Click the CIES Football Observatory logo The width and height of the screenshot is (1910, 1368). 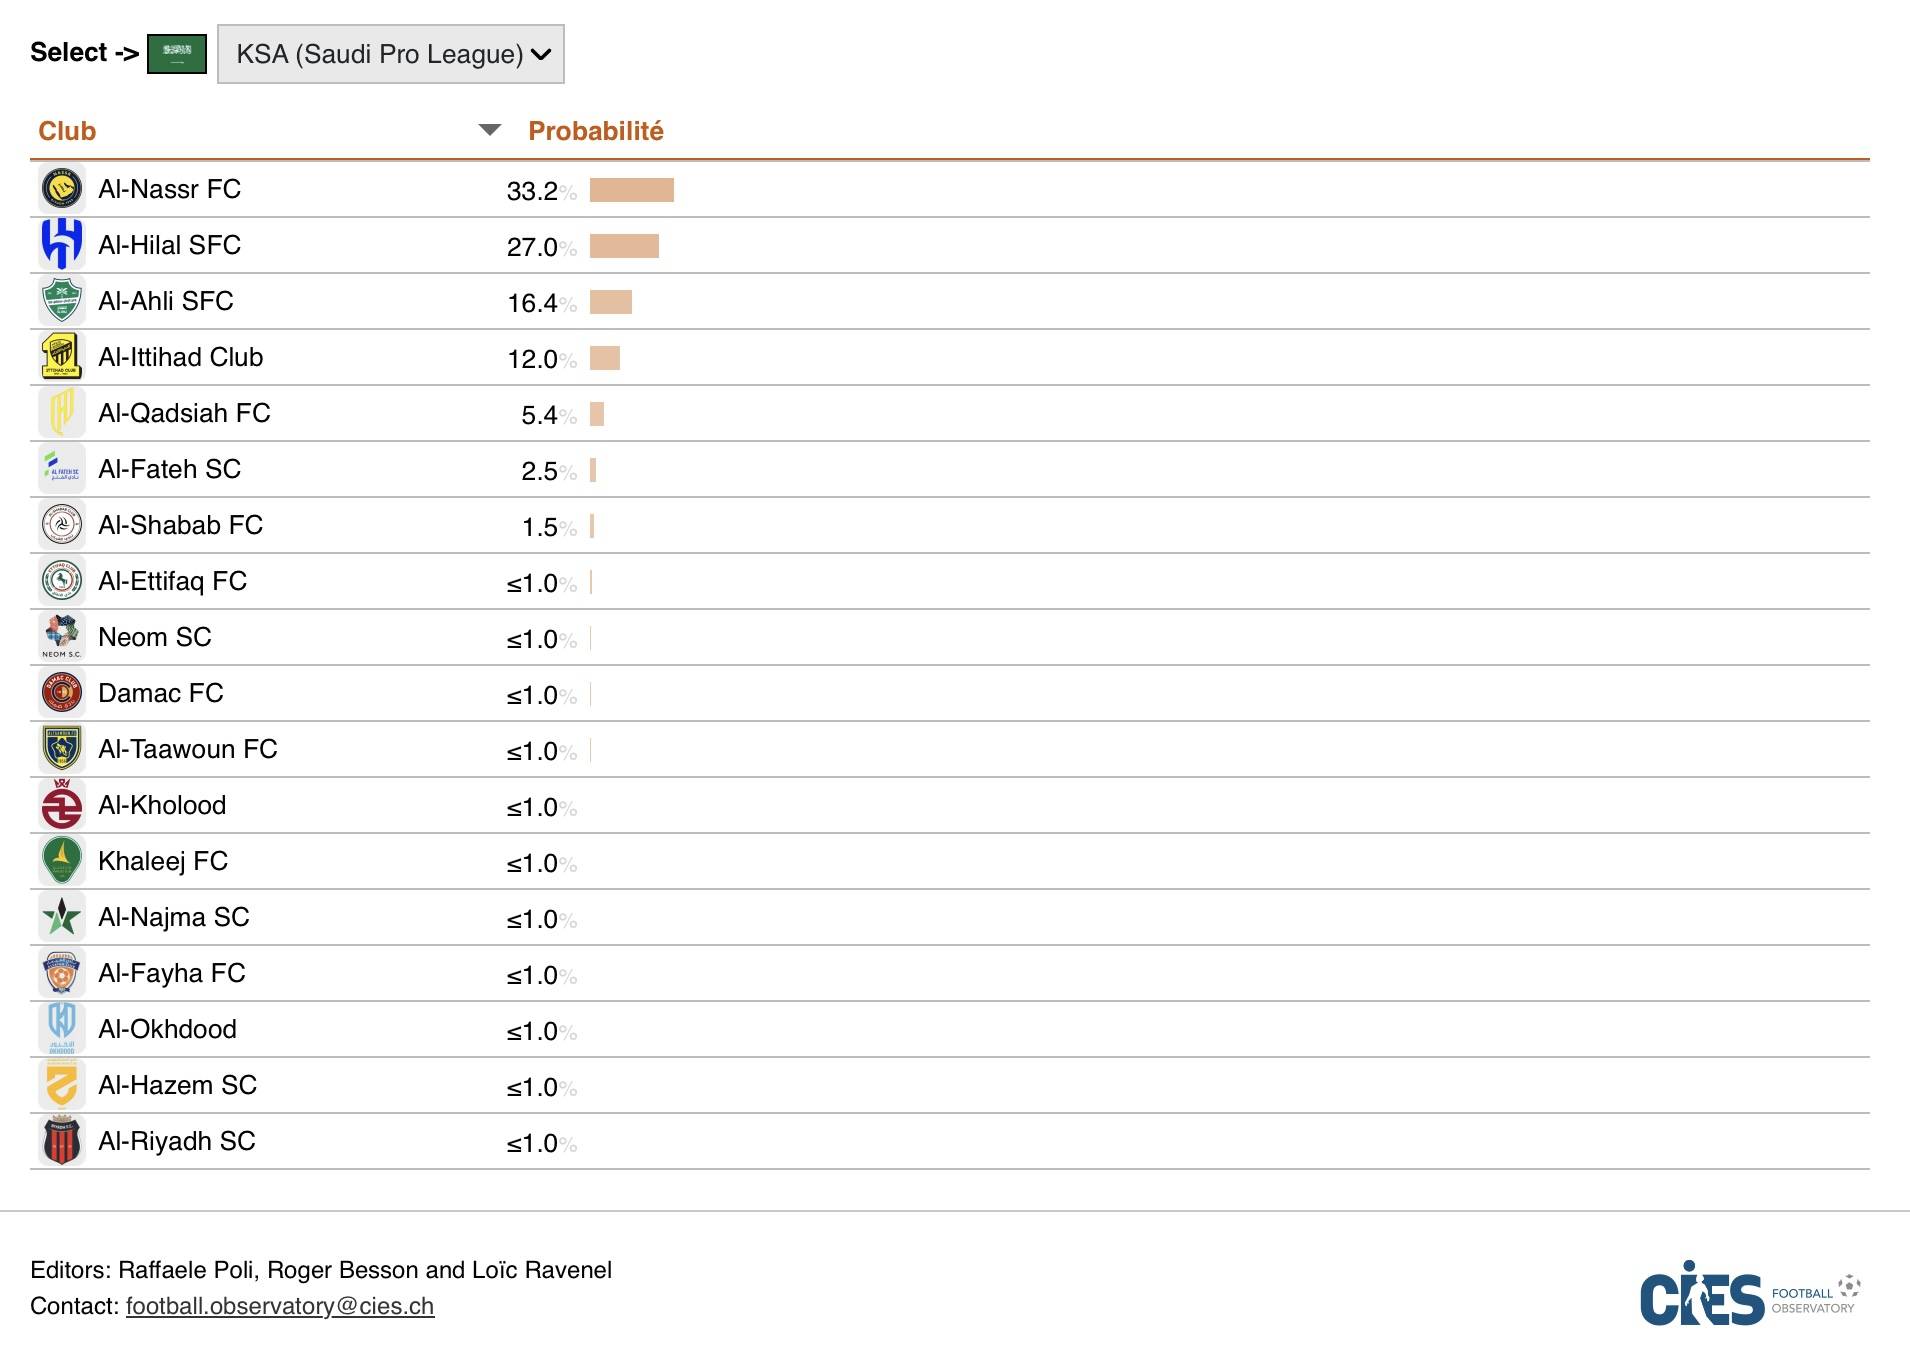pyautogui.click(x=1750, y=1295)
